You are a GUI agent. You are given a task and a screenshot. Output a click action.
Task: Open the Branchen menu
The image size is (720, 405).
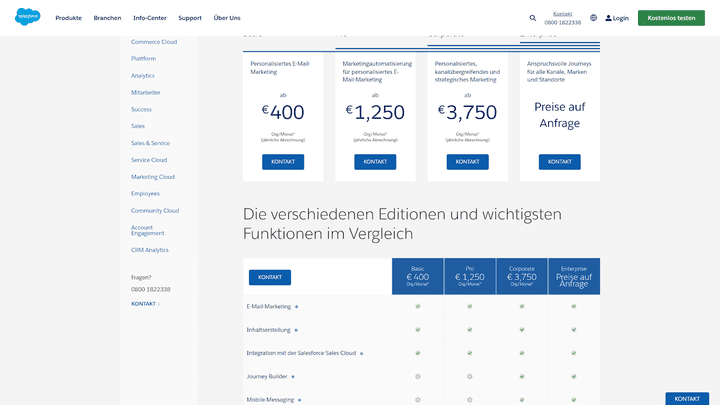coord(107,18)
